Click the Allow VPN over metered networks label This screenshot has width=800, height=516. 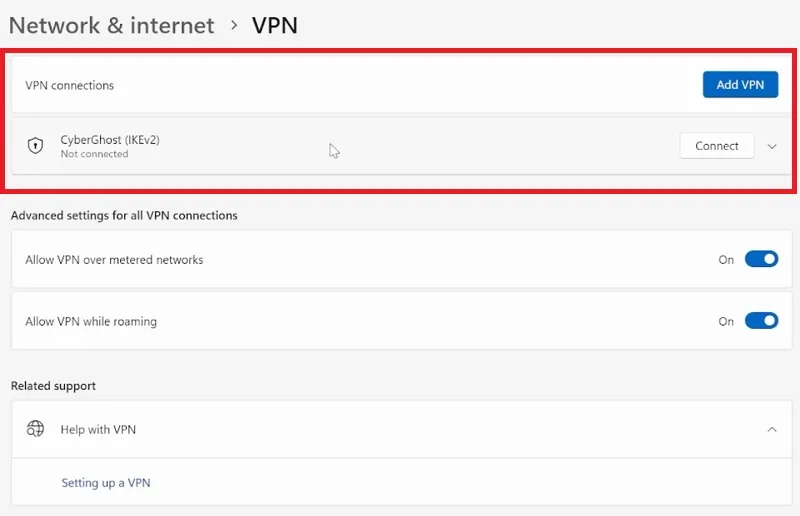[114, 260]
